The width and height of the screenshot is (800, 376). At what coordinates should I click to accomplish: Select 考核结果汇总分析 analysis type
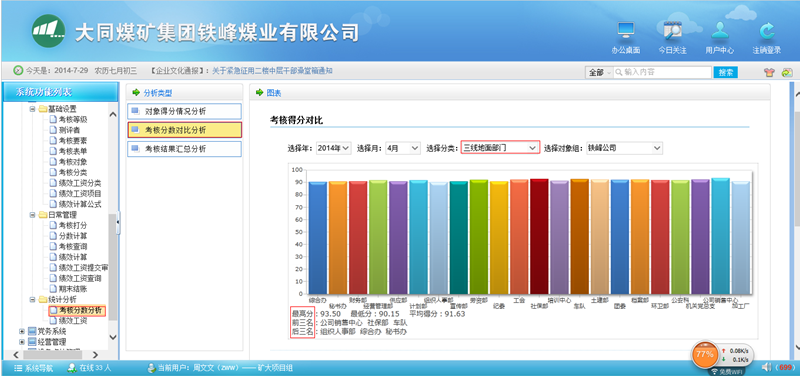184,149
